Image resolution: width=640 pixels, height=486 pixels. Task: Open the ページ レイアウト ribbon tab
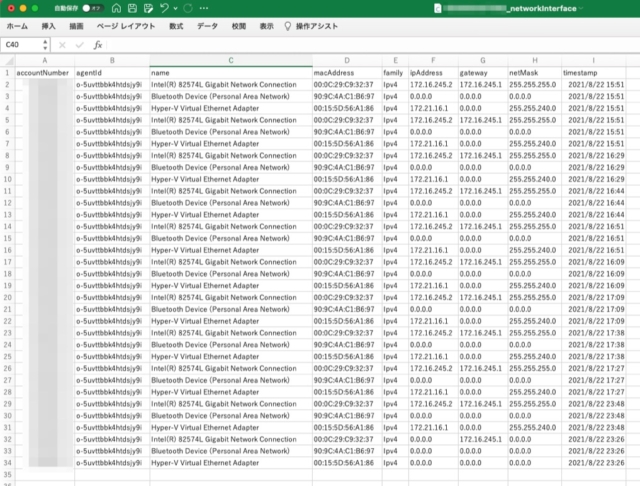click(126, 27)
